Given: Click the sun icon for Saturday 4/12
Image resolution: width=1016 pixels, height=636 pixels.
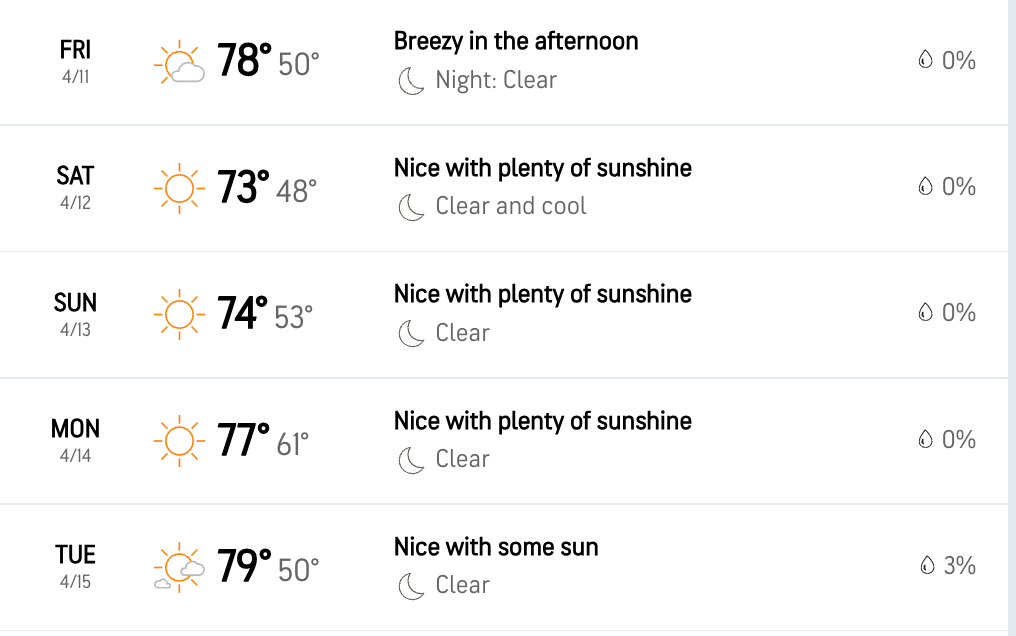Looking at the screenshot, I should pos(179,188).
